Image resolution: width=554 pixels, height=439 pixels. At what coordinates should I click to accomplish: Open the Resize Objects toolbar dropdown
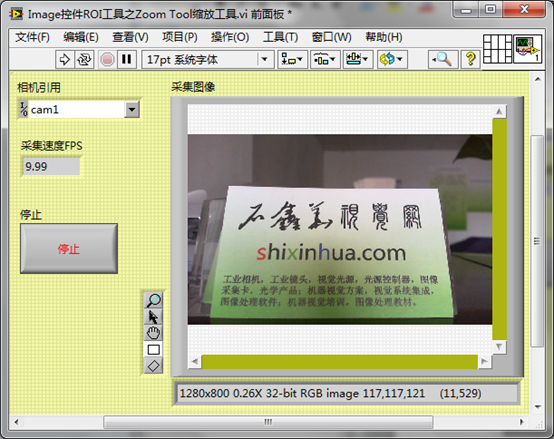coord(357,59)
